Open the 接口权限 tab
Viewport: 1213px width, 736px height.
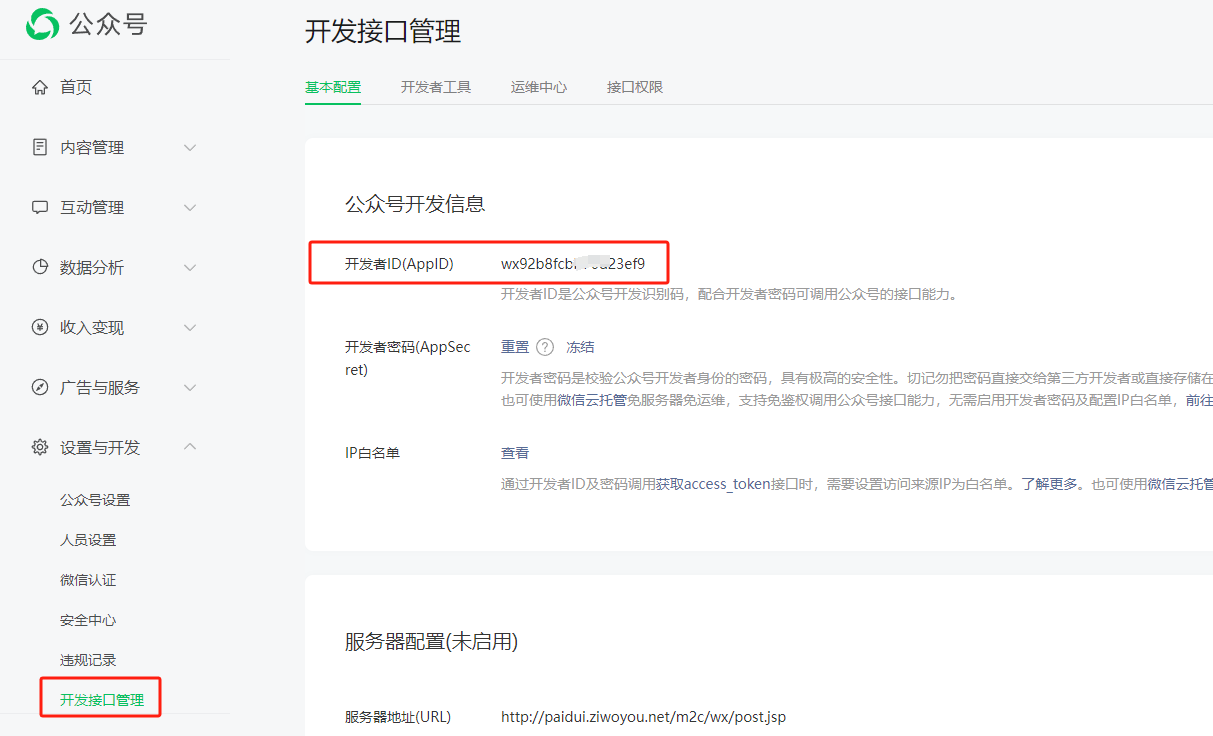tap(635, 87)
